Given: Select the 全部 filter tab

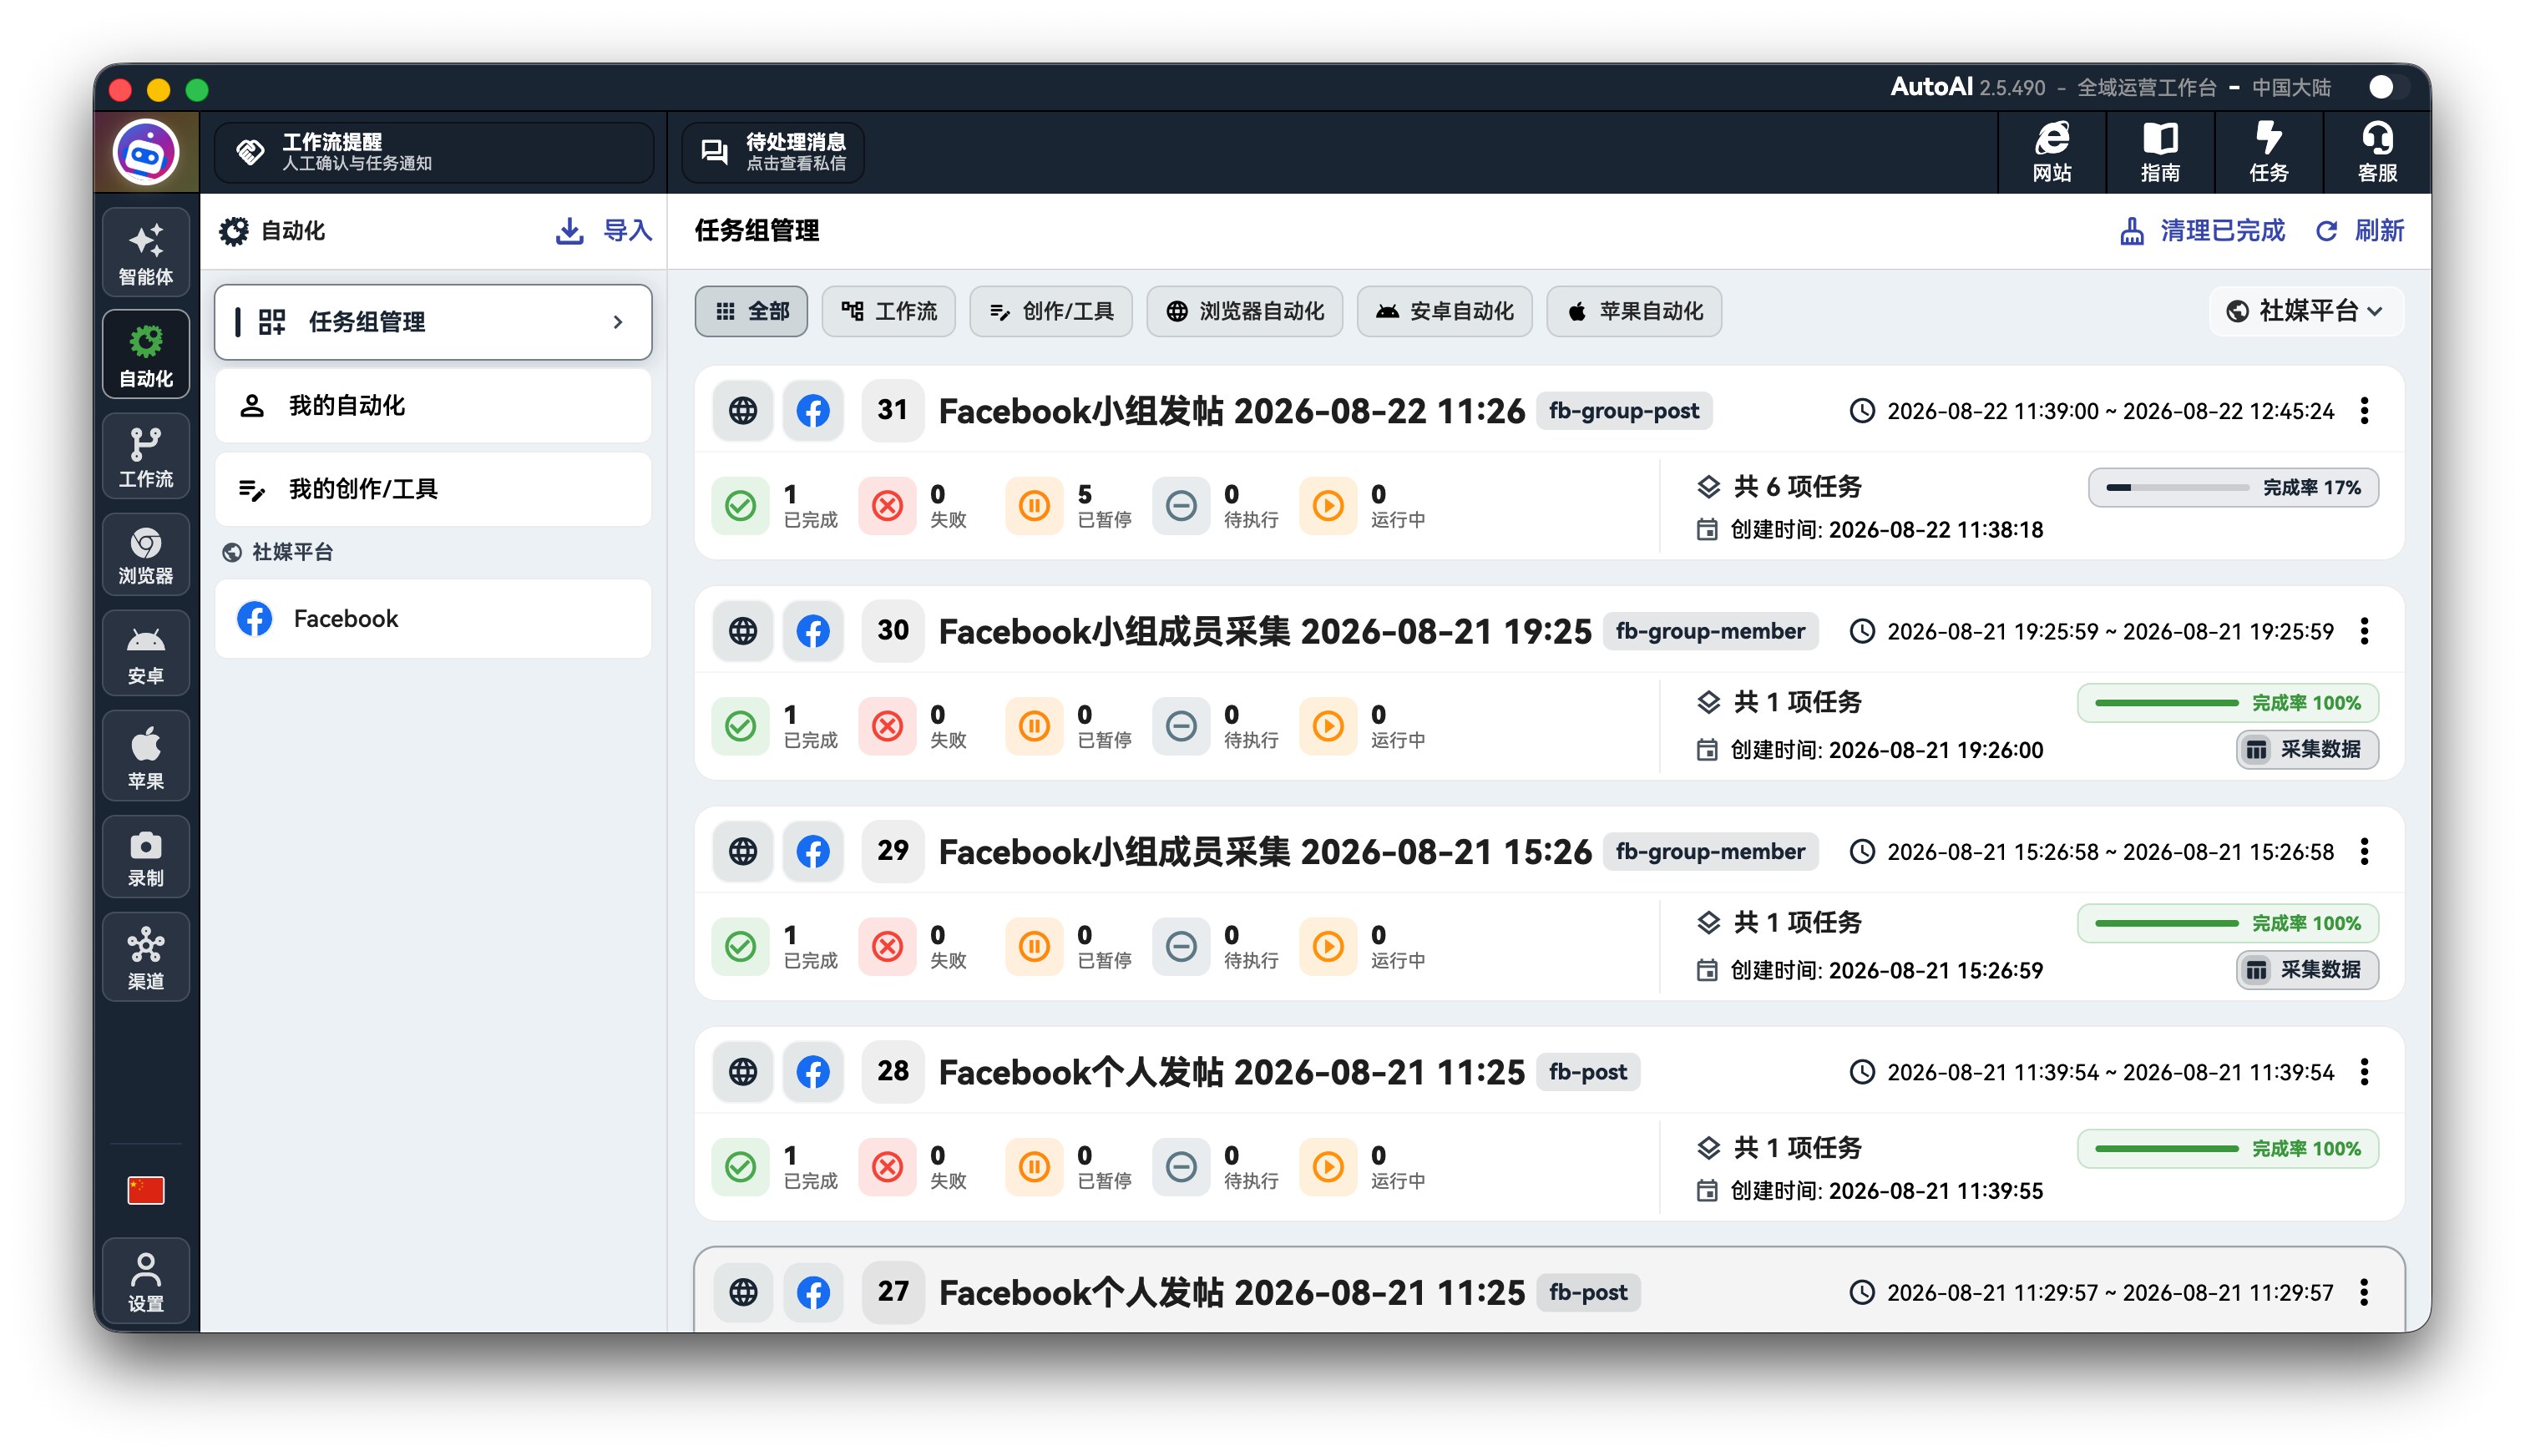Looking at the screenshot, I should [x=751, y=311].
